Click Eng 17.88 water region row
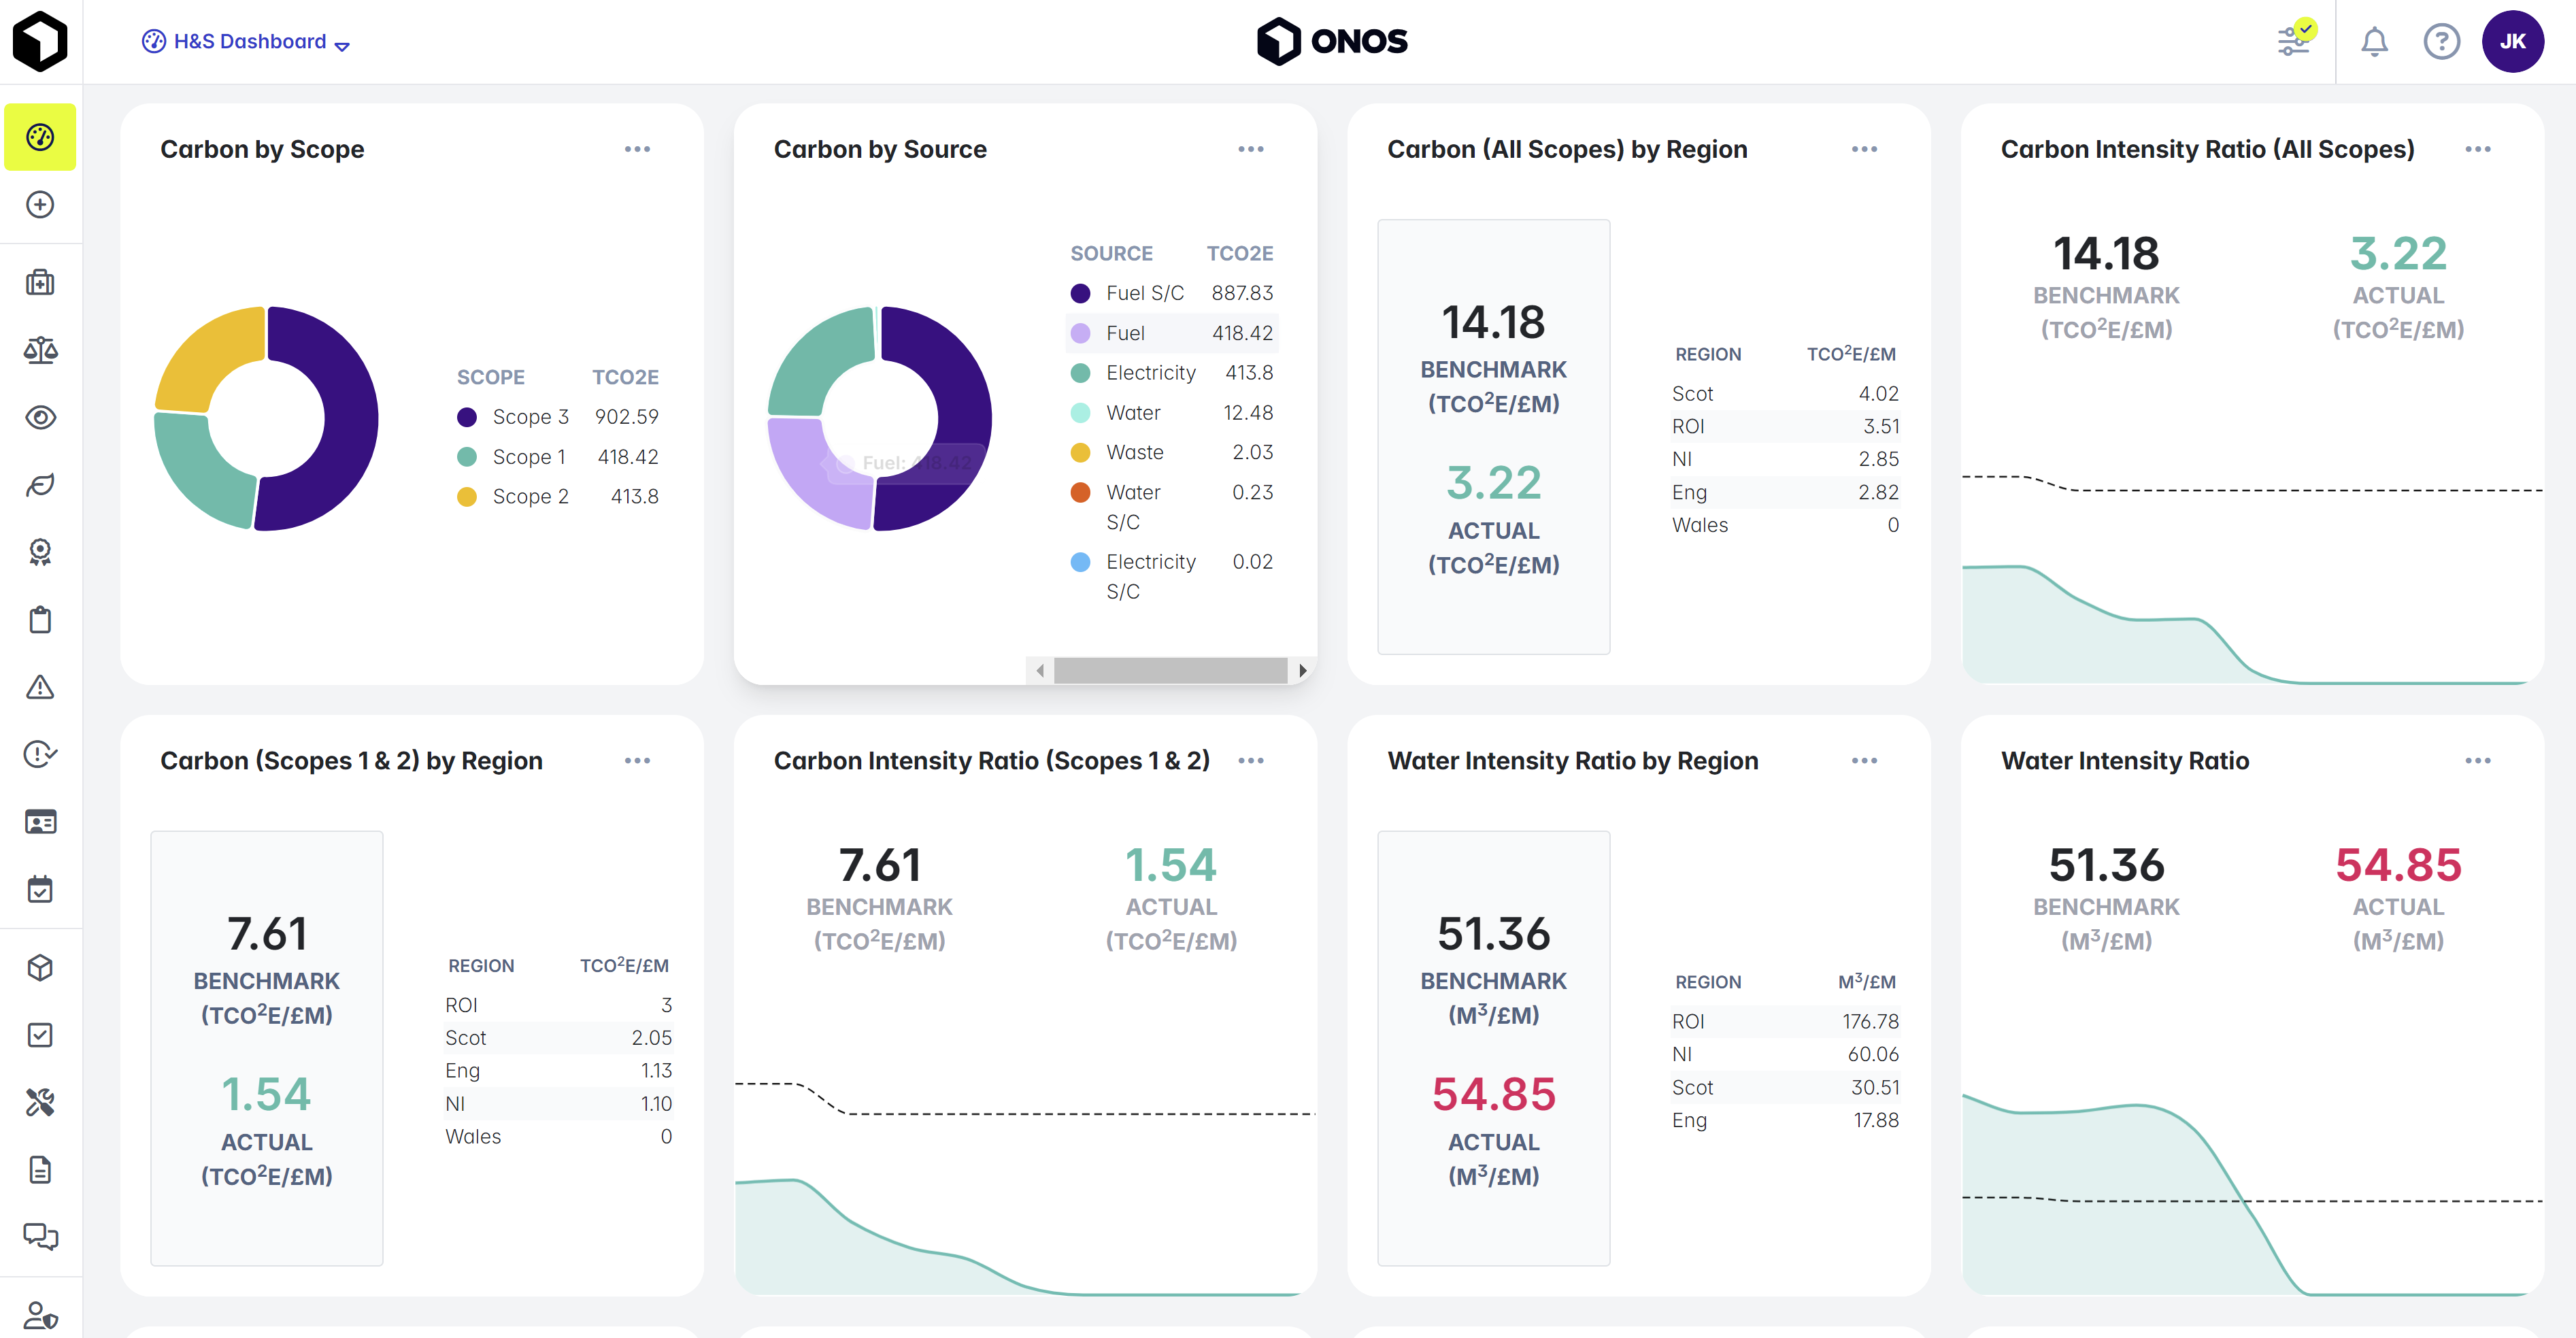2576x1338 pixels. point(1785,1120)
